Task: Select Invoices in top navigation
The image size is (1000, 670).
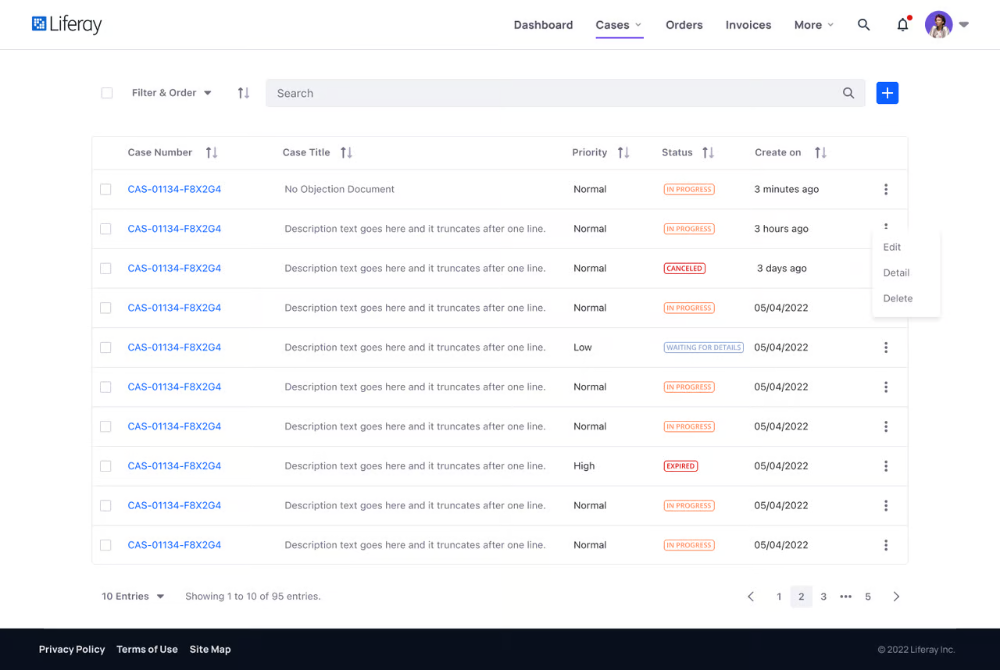Action: tap(748, 25)
